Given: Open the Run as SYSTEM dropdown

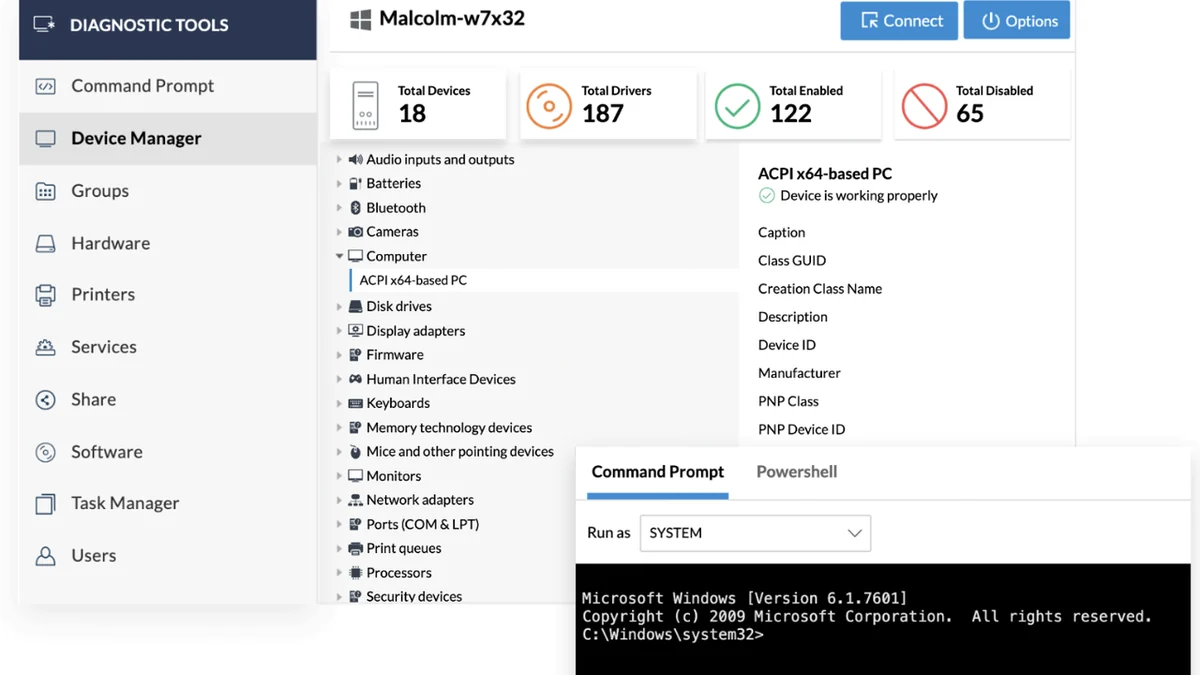Looking at the screenshot, I should 754,533.
